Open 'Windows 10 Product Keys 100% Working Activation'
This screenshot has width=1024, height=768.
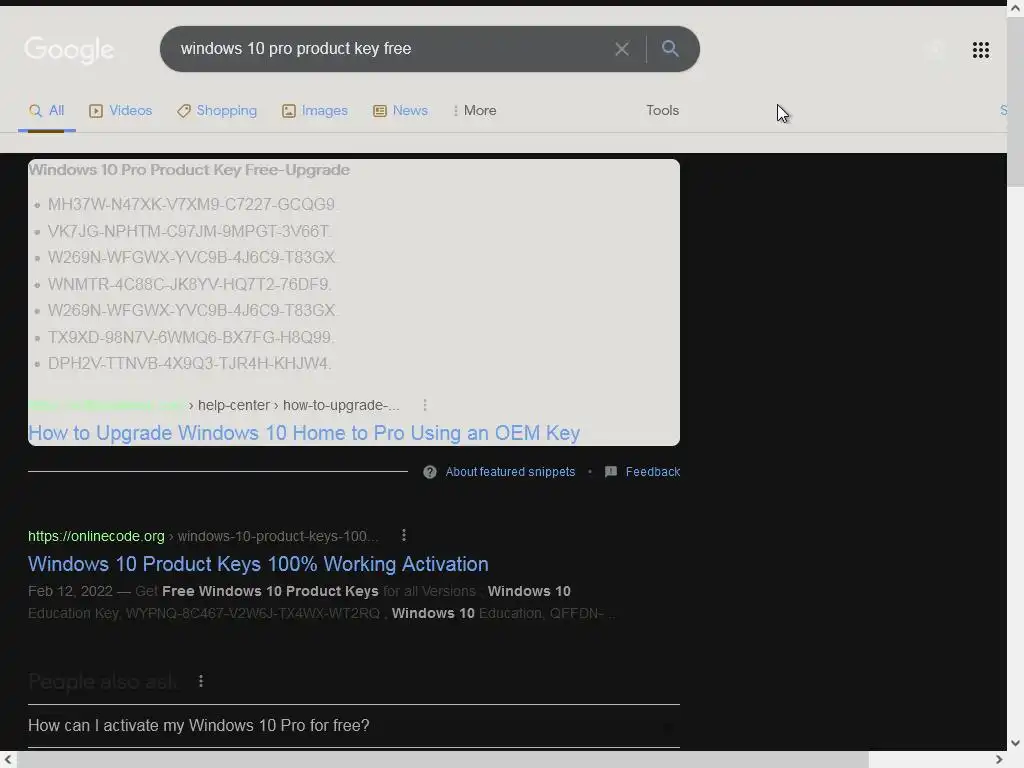pyautogui.click(x=258, y=564)
